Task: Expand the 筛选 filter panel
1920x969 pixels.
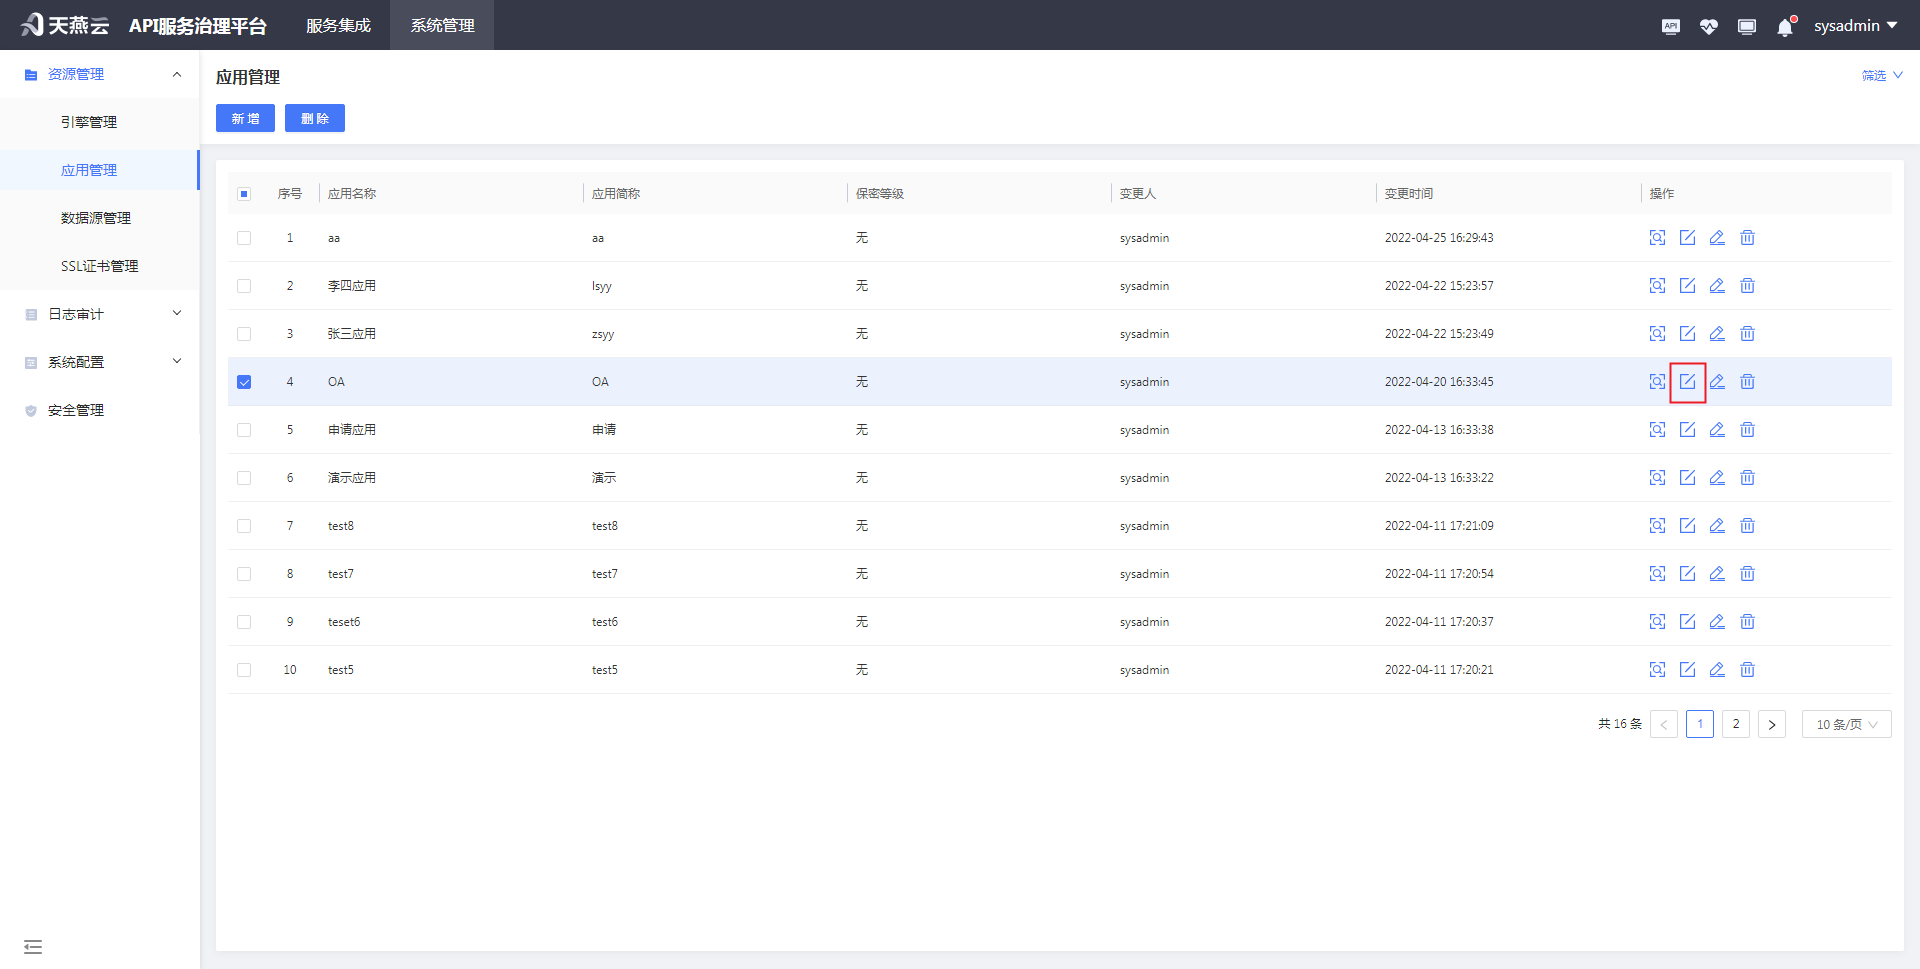Action: tap(1881, 76)
